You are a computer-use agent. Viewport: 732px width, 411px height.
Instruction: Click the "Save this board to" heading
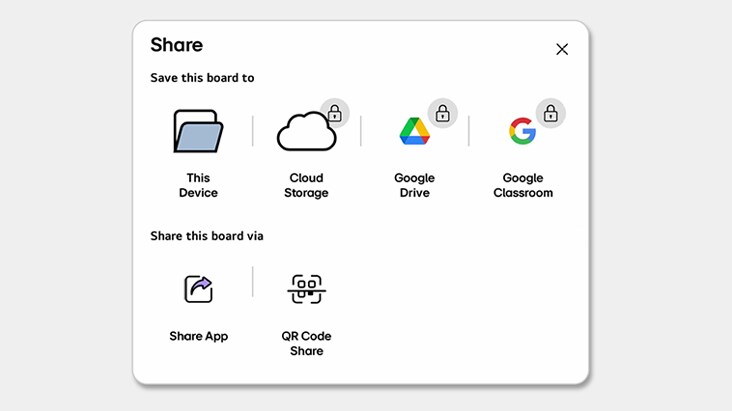click(x=202, y=77)
